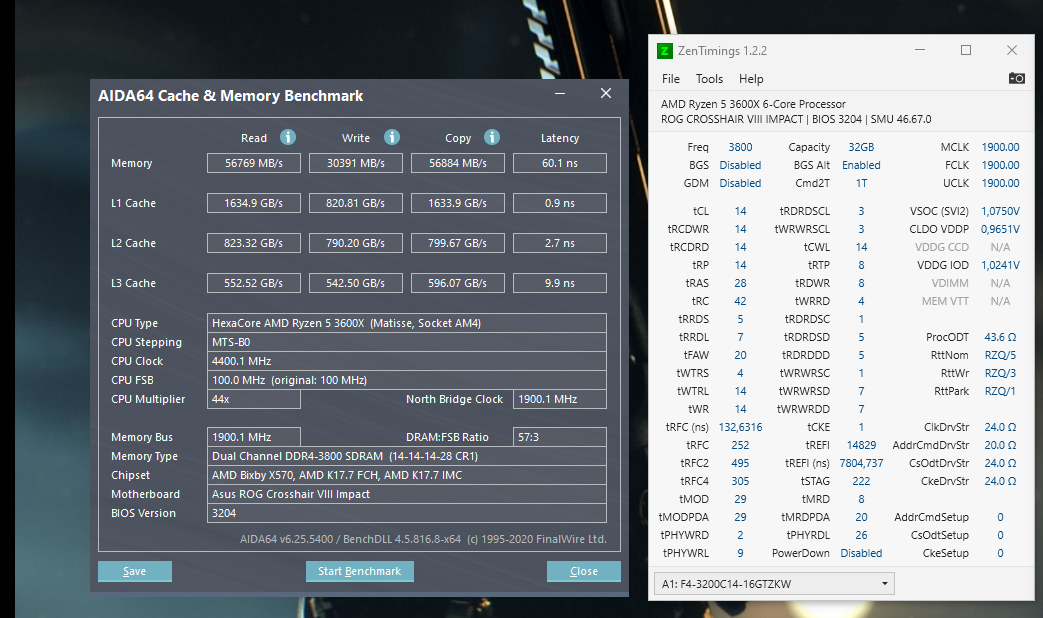
Task: Select L2 Cache Read 823.32 GB/s field
Action: [x=253, y=243]
